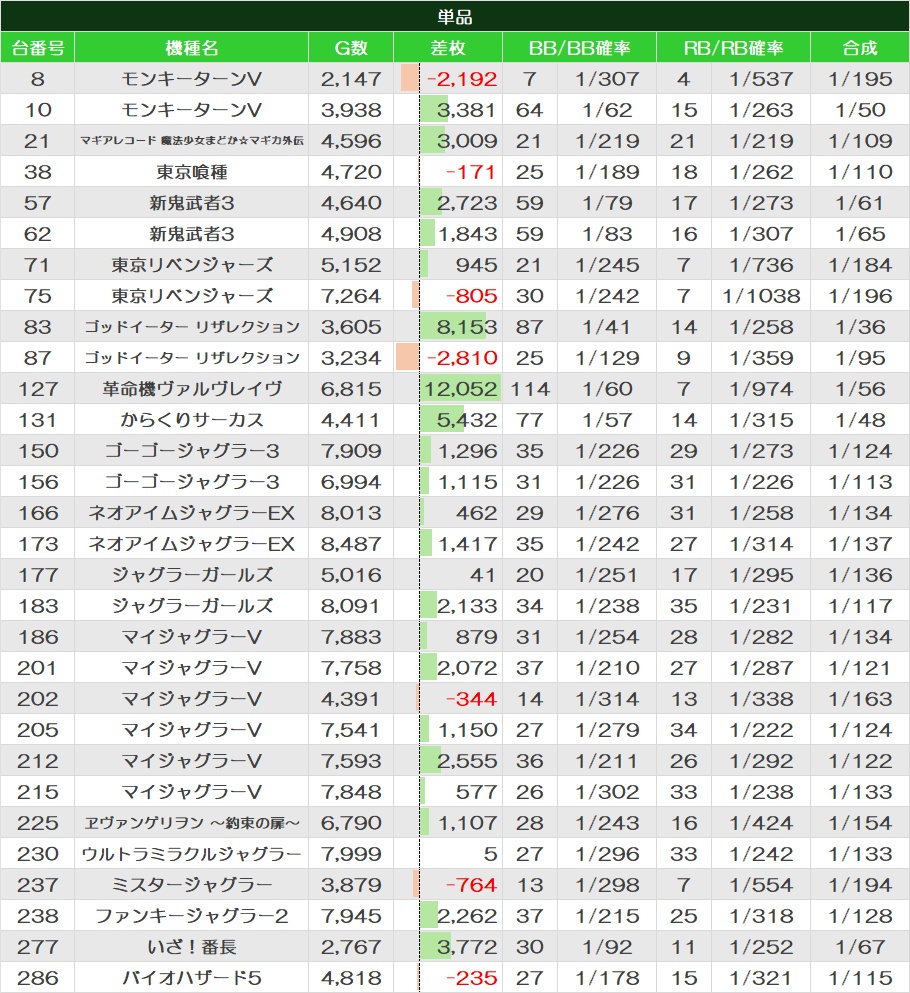The width and height of the screenshot is (910, 993).
Task: Click 新鬼武者3 in row 62
Action: pyautogui.click(x=191, y=234)
